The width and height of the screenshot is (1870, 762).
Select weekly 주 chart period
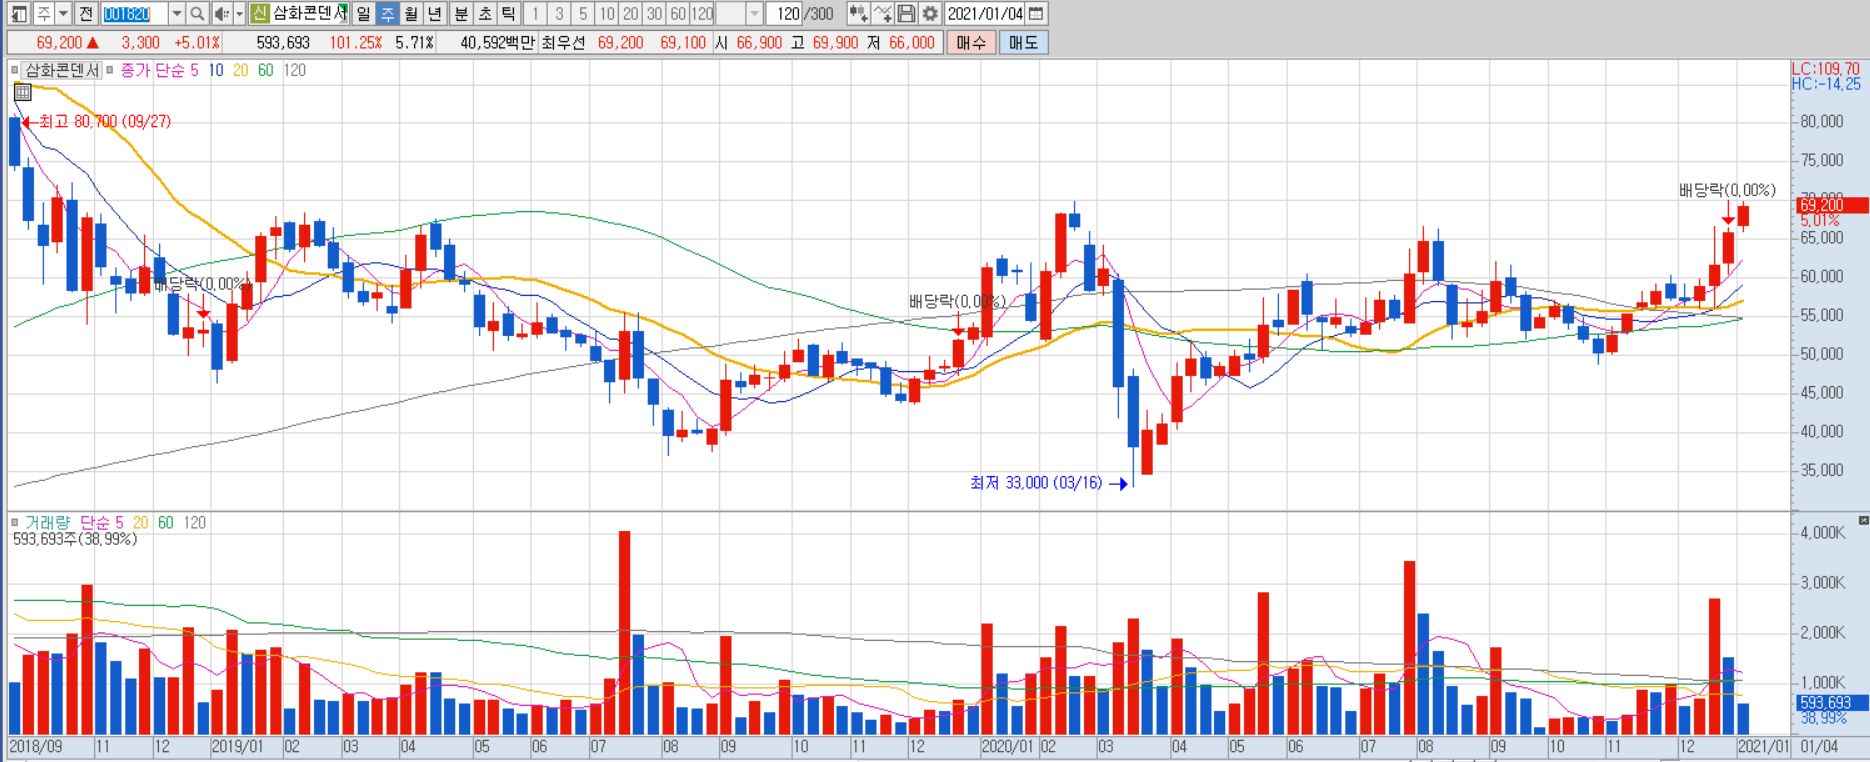click(387, 14)
